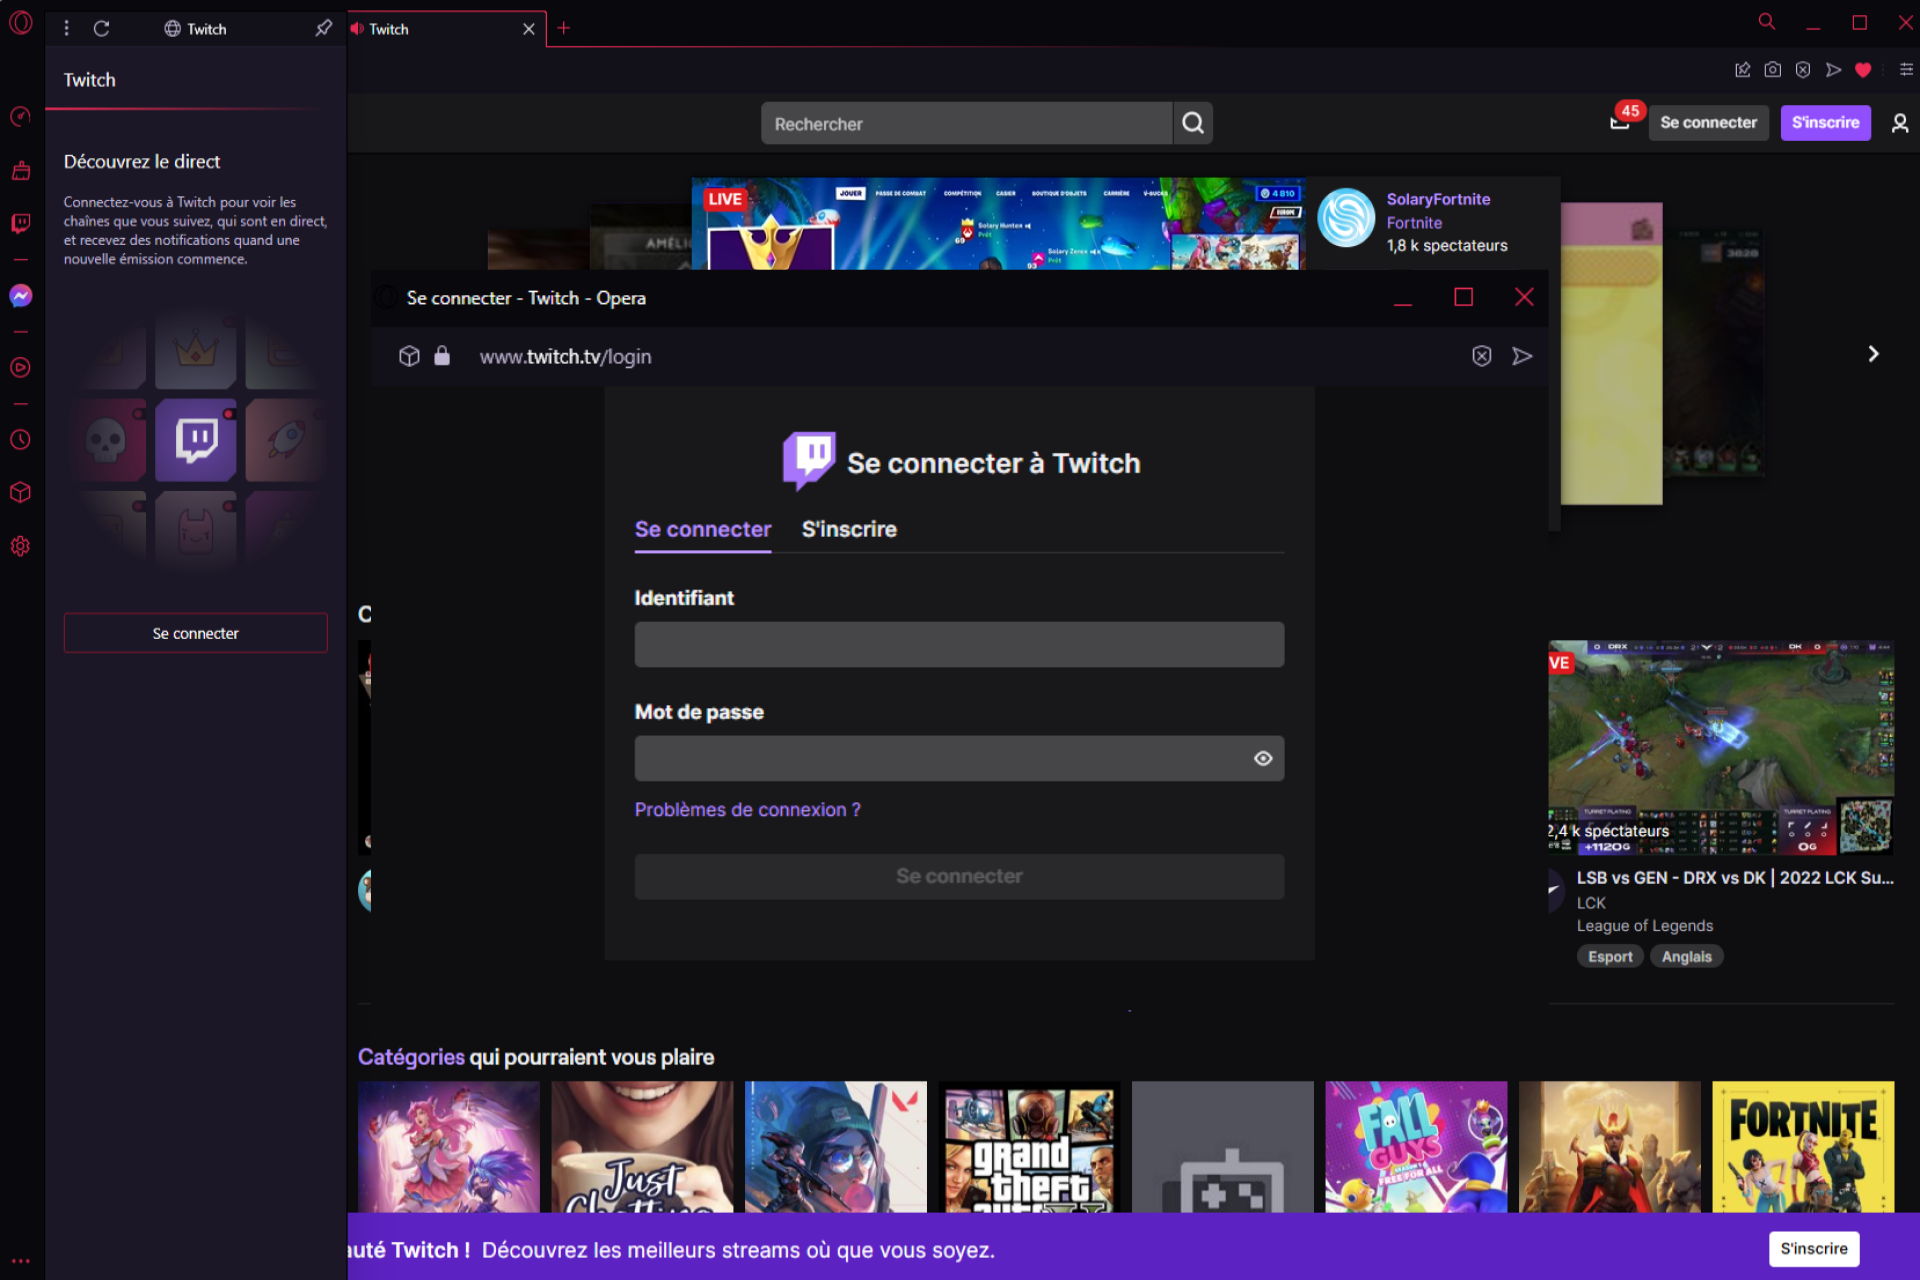
Task: Open the Catégories heading link
Action: (411, 1057)
